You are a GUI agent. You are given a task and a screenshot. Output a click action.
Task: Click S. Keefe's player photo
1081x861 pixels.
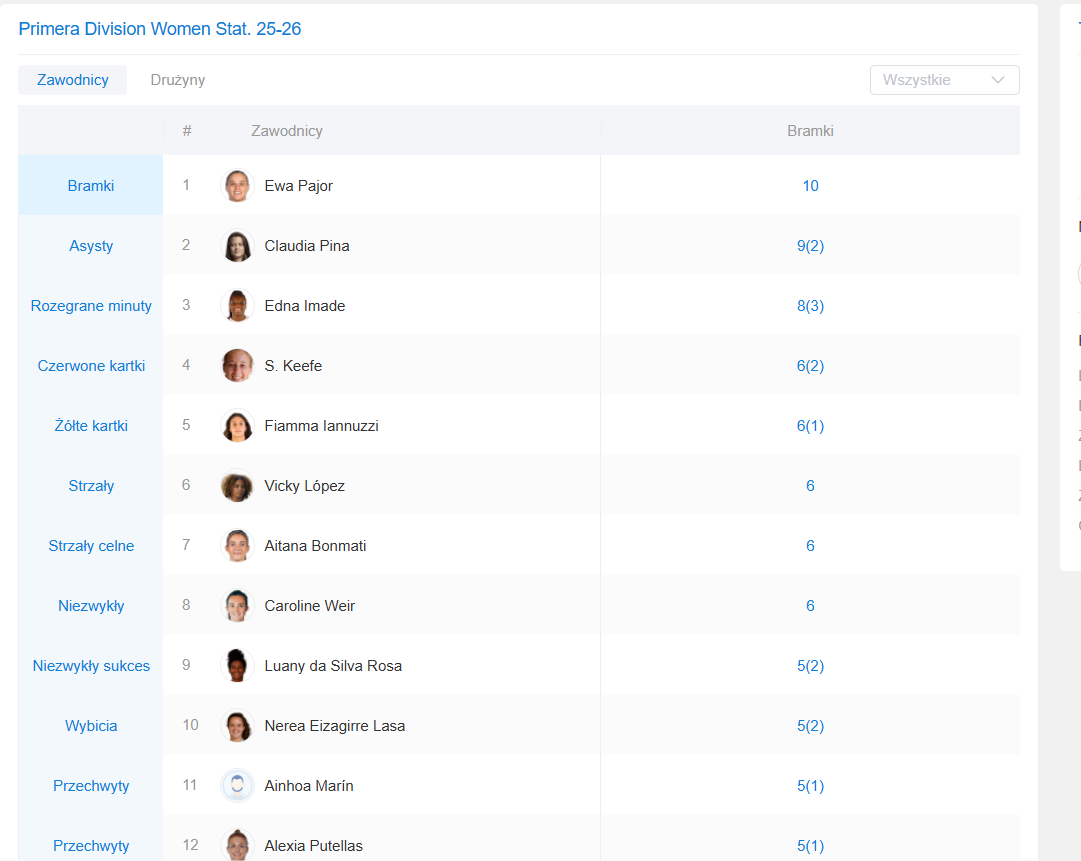[x=237, y=366]
